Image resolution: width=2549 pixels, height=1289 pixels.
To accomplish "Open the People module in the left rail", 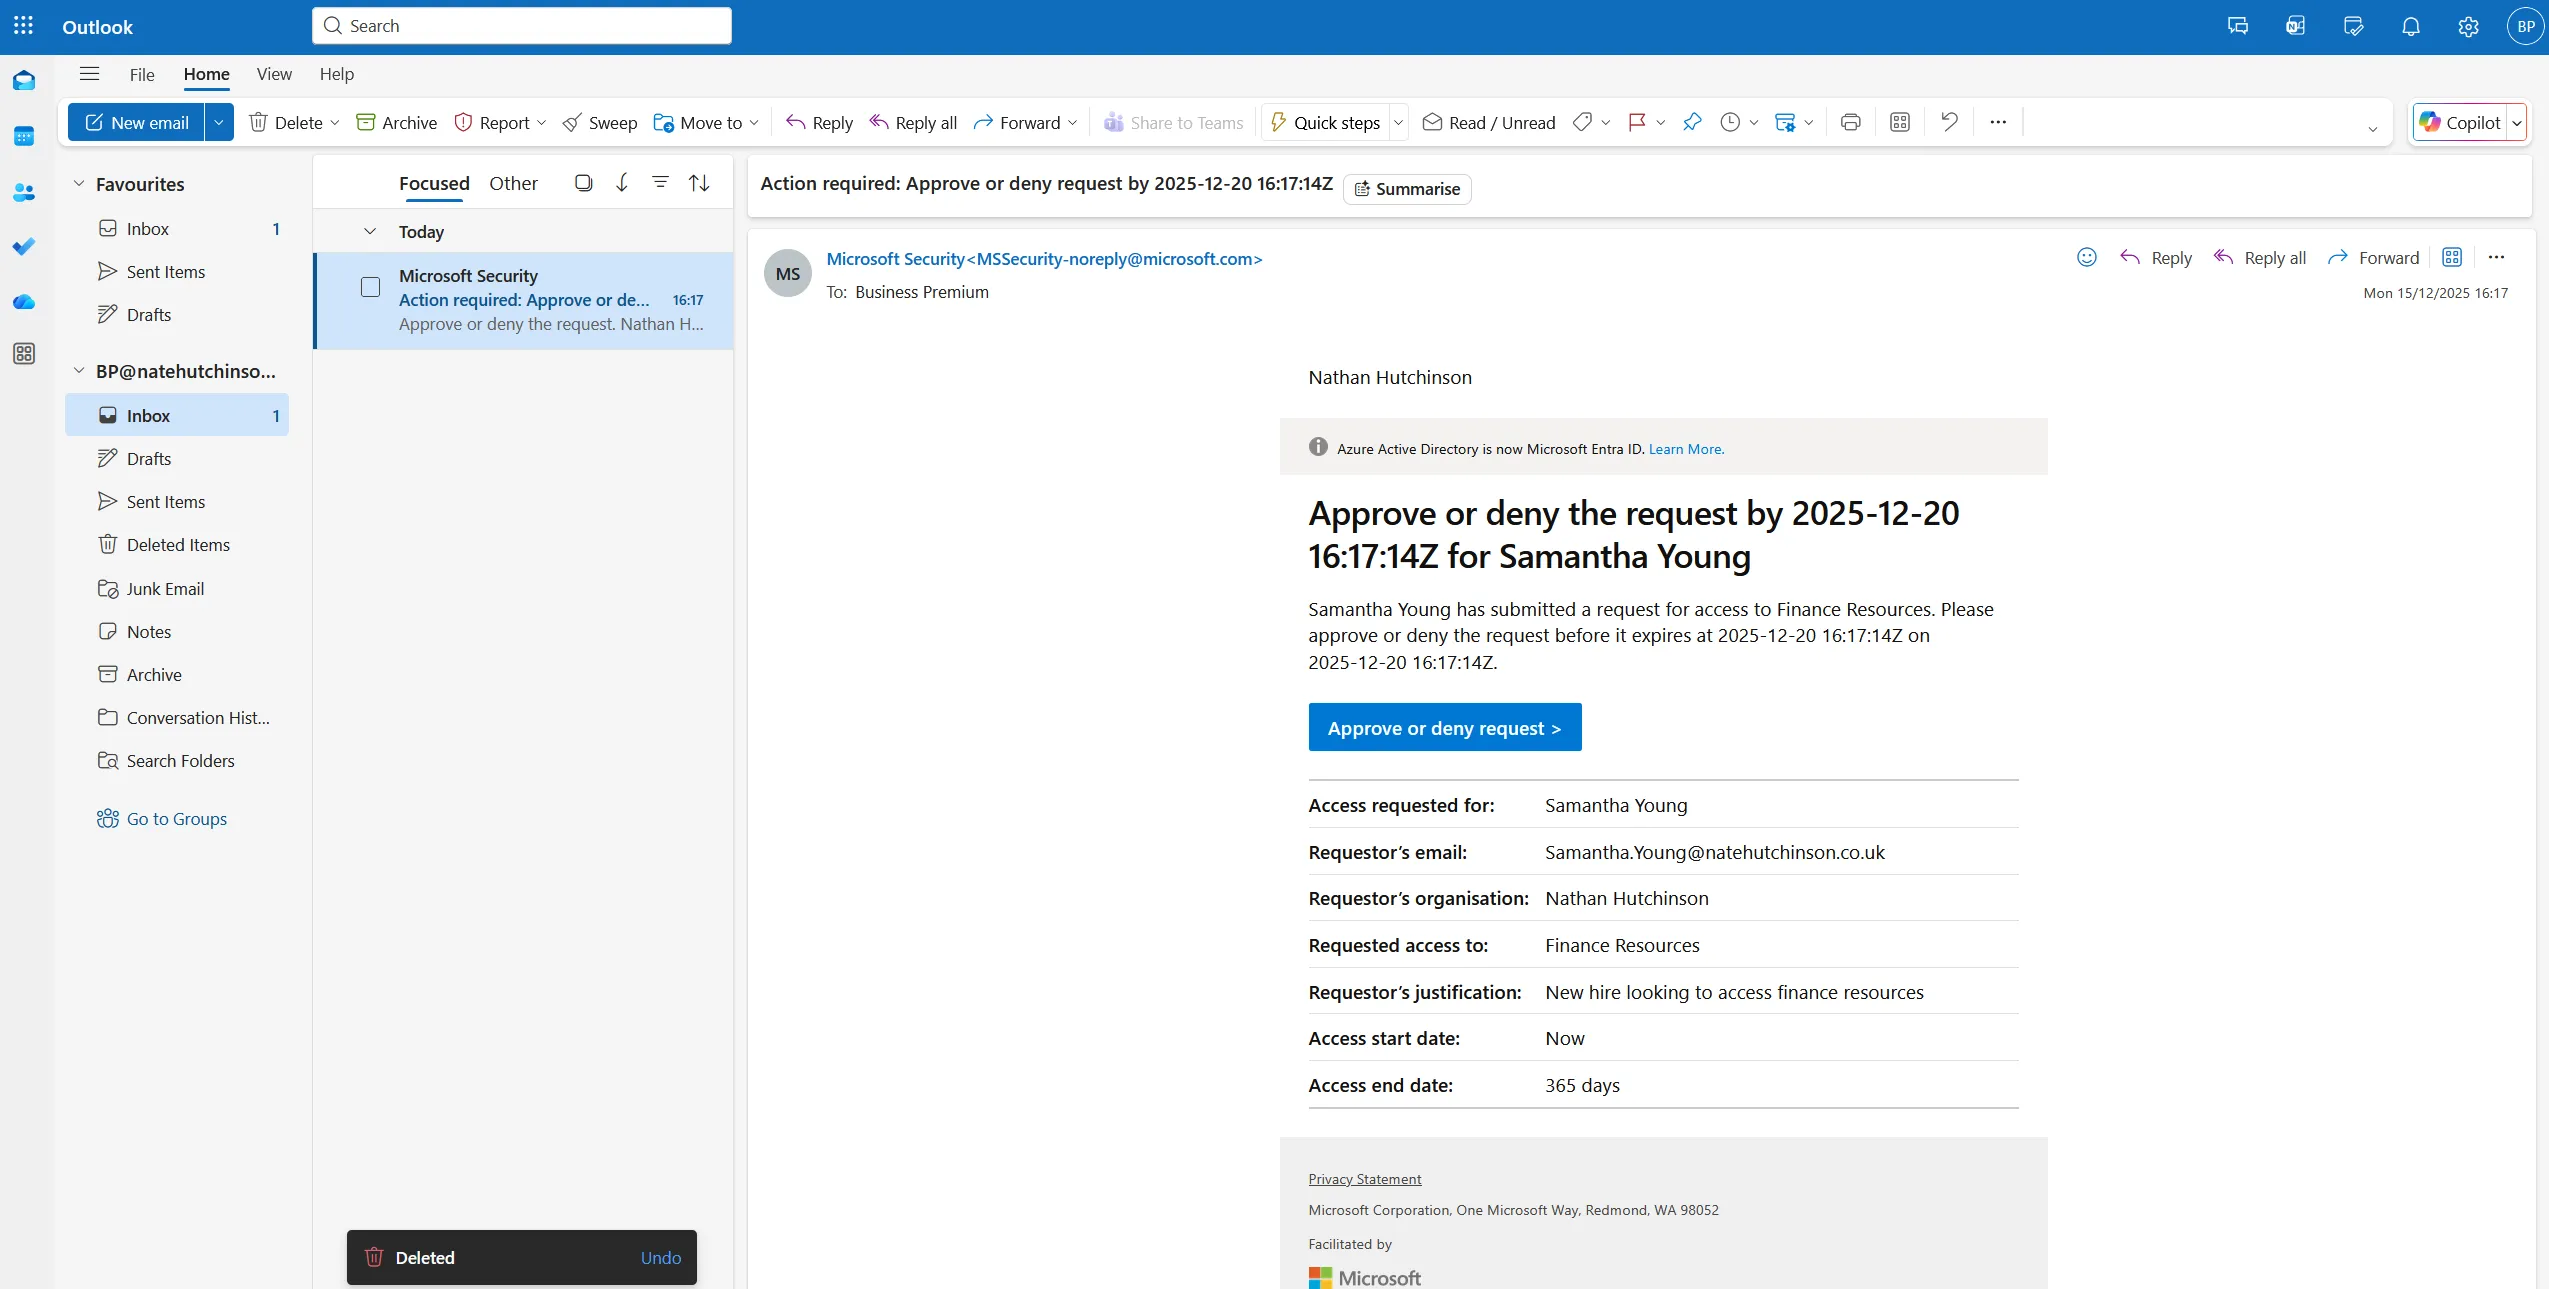I will [24, 192].
